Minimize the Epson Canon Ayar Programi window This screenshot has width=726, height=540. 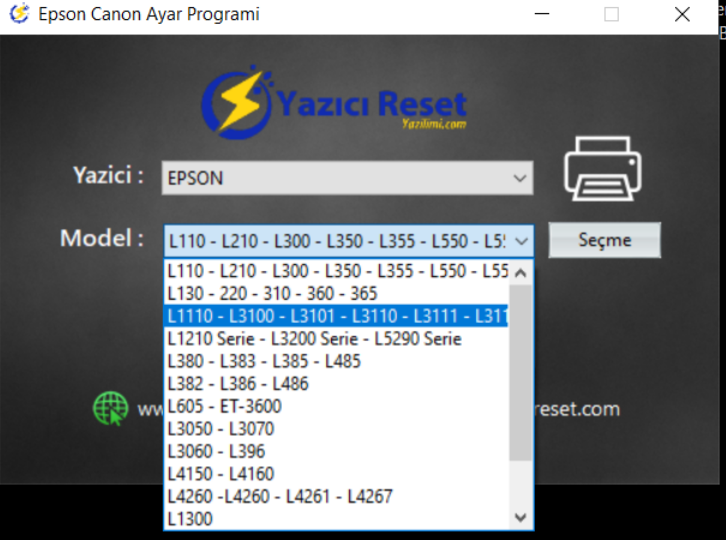coord(542,14)
